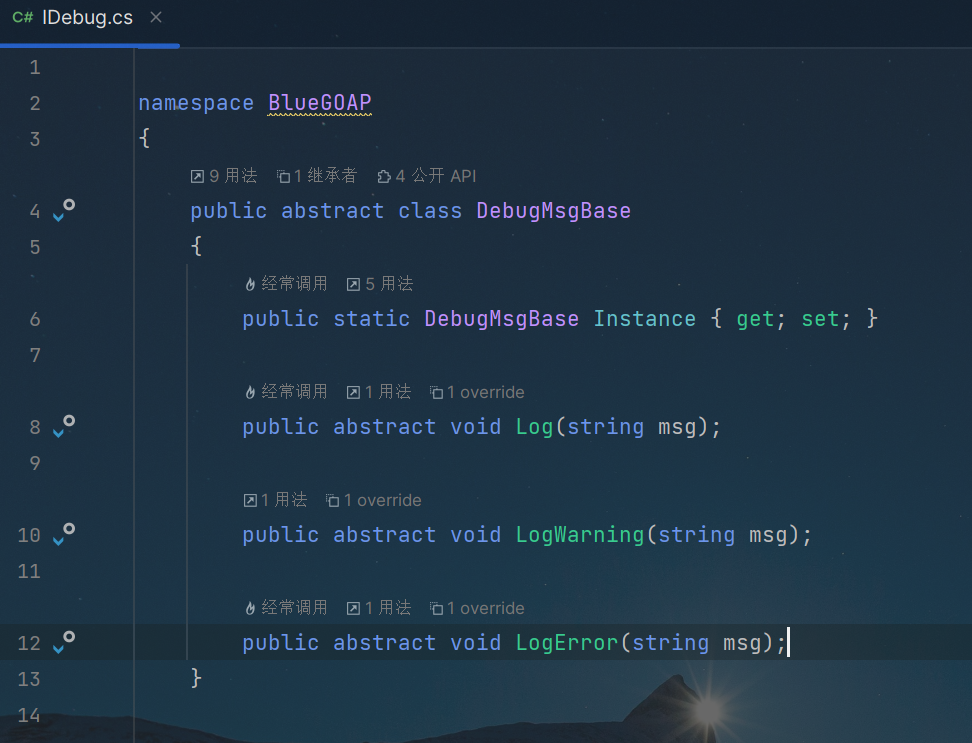Viewport: 972px width, 743px height.
Task: Click '经常调用' hint above the Log method
Action: (286, 392)
